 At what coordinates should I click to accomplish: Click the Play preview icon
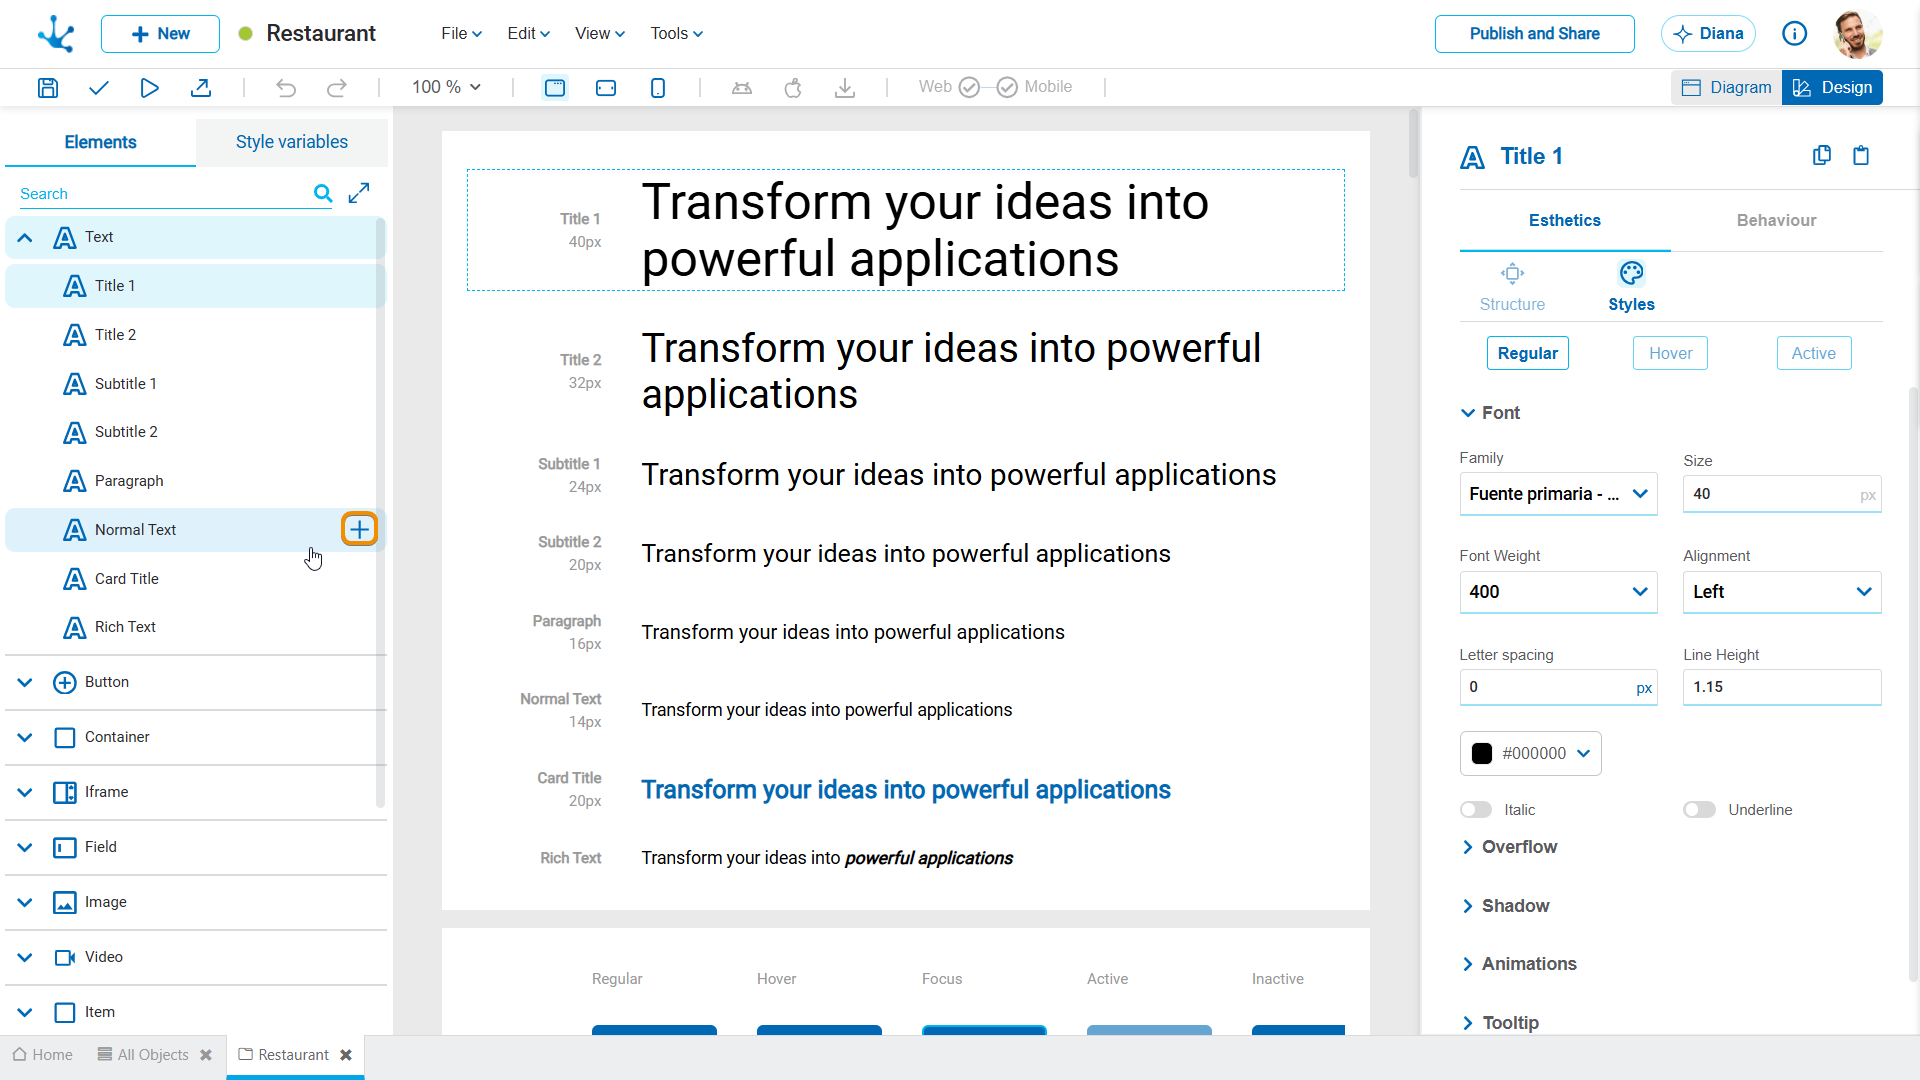coord(149,88)
